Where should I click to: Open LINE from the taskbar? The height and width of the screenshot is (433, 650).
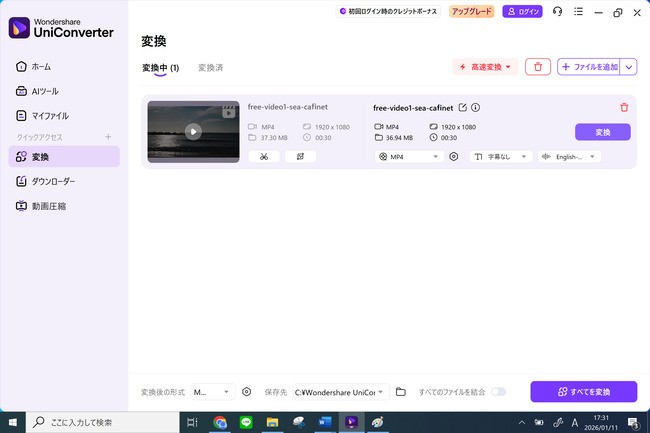tap(246, 422)
